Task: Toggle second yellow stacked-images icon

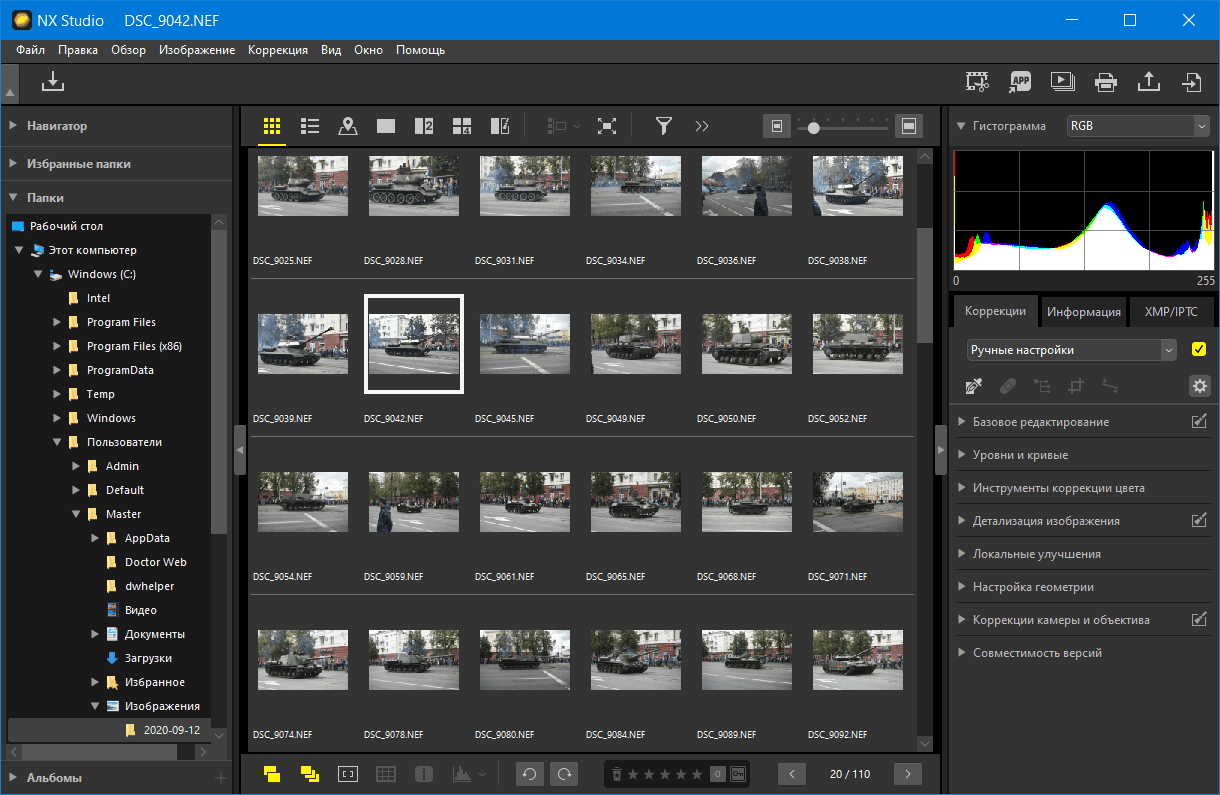Action: (309, 773)
